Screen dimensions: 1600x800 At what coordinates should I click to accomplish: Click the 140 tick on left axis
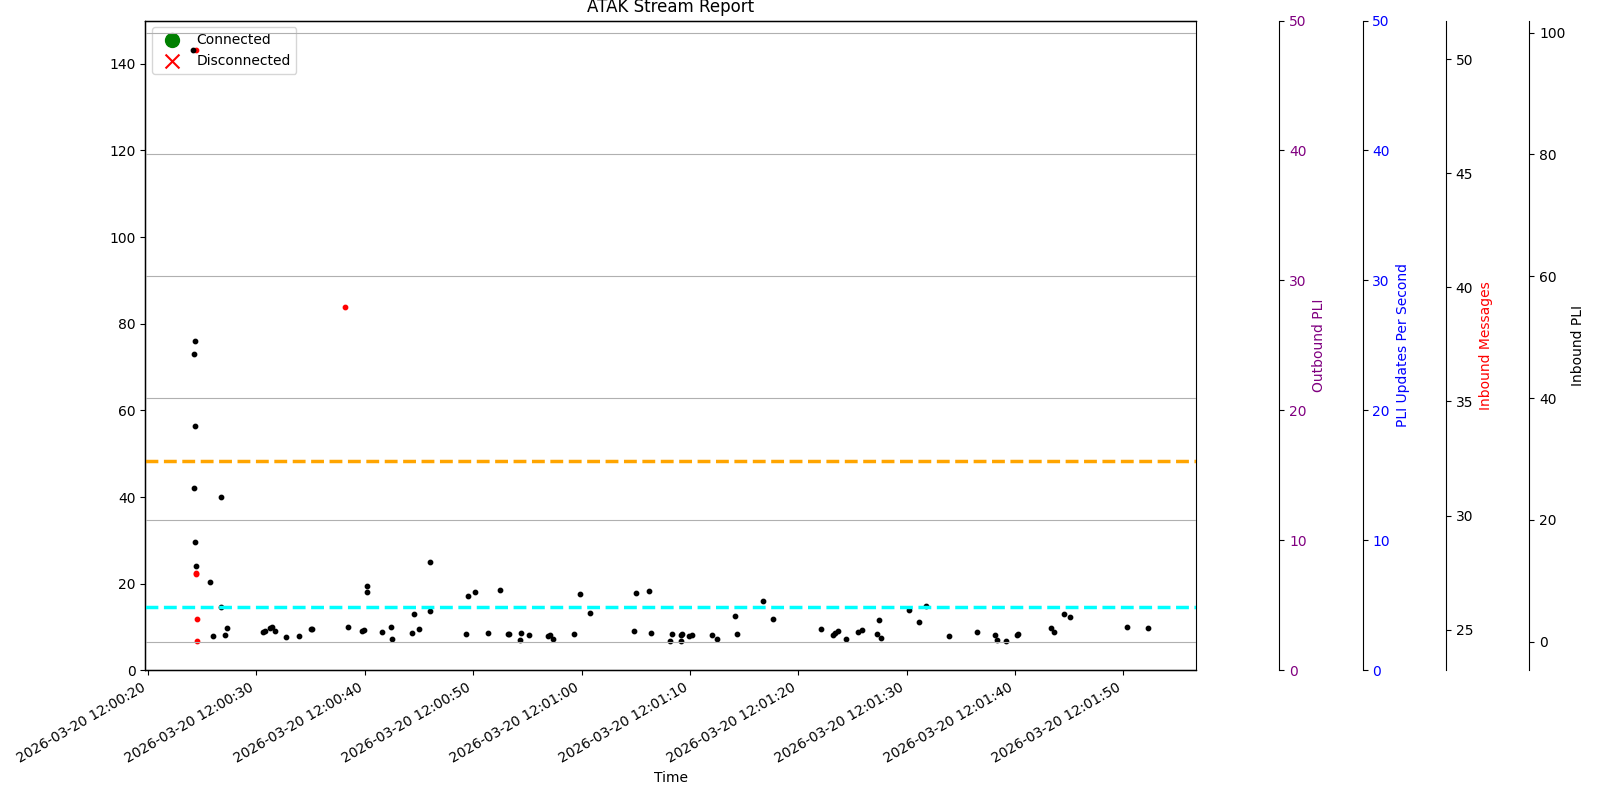click(123, 64)
